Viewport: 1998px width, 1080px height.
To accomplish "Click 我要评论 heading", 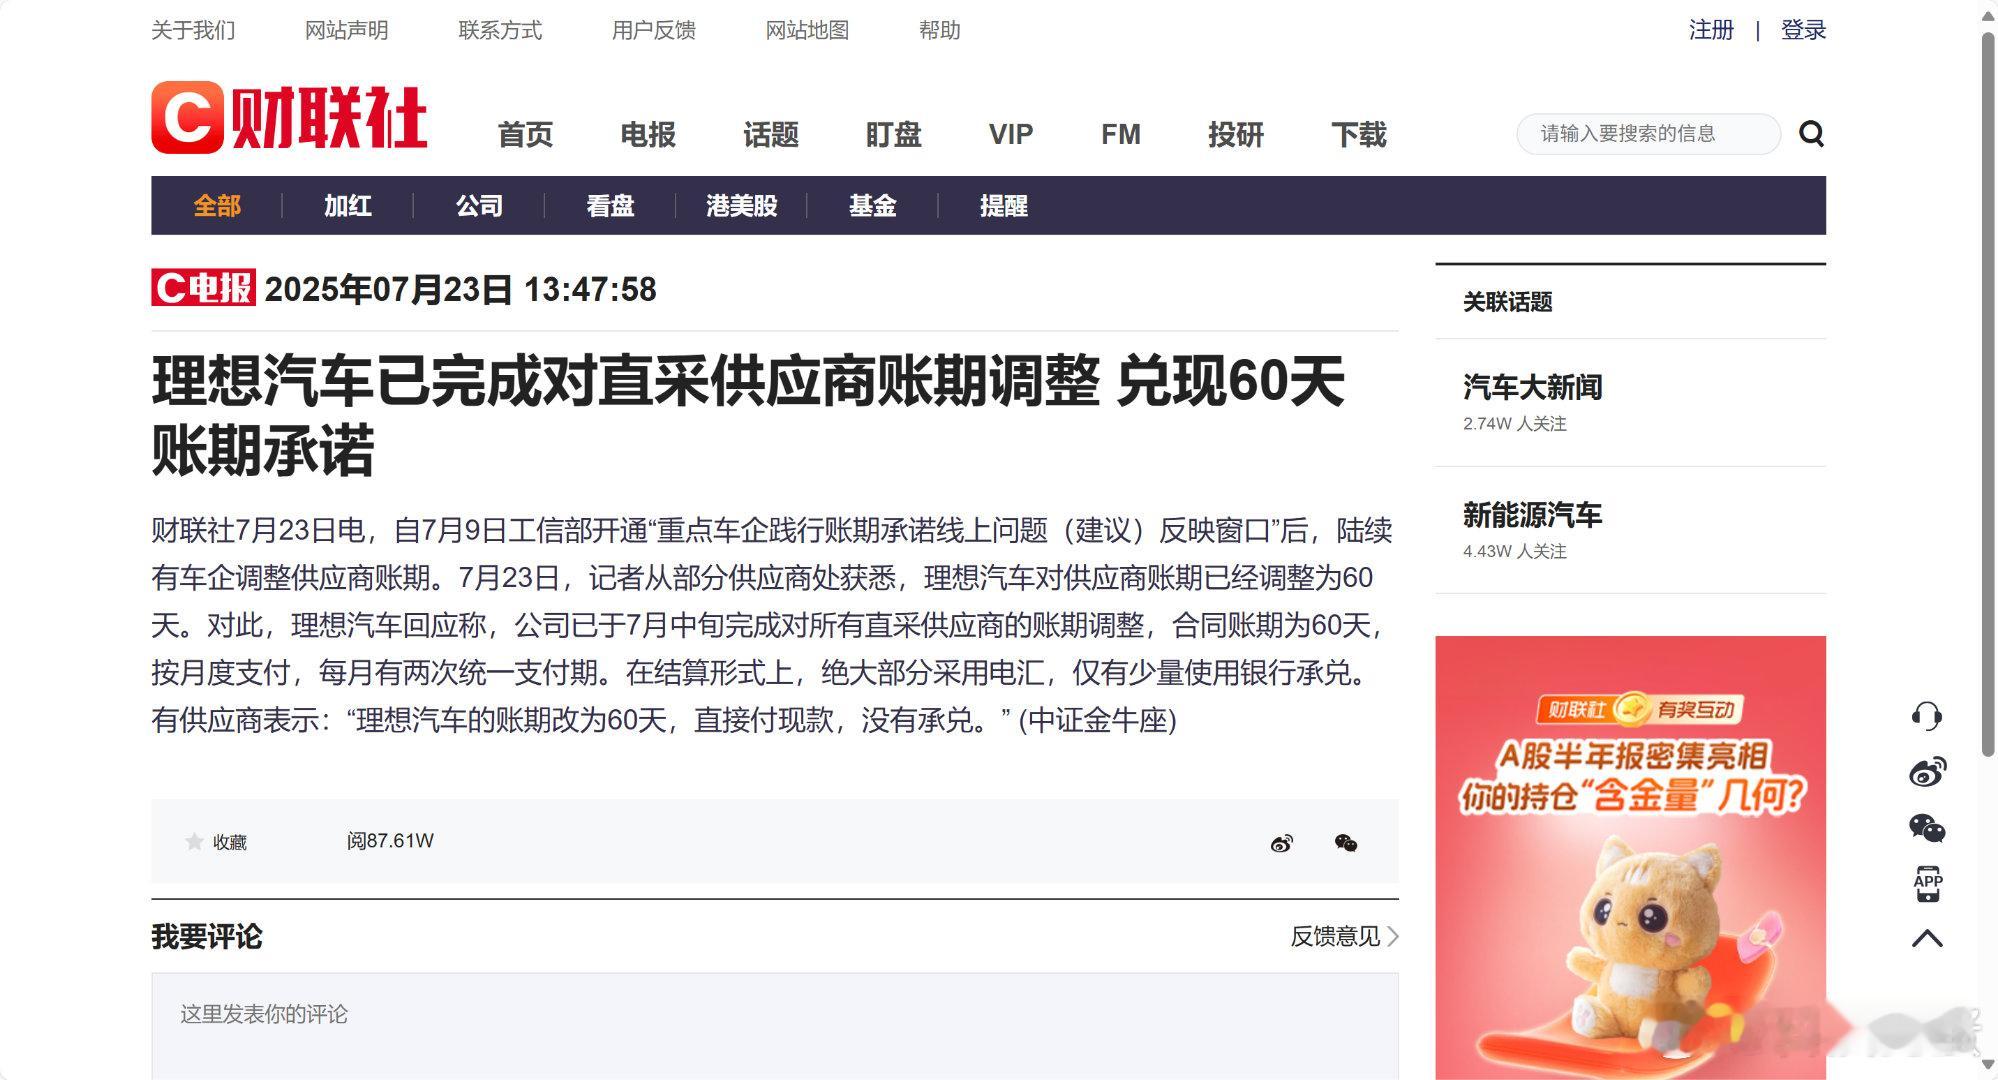I will pos(207,937).
